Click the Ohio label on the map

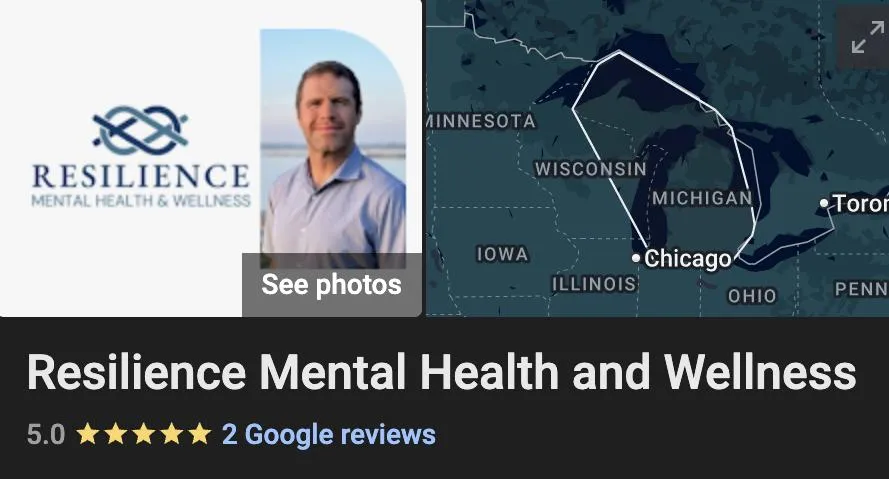click(752, 295)
